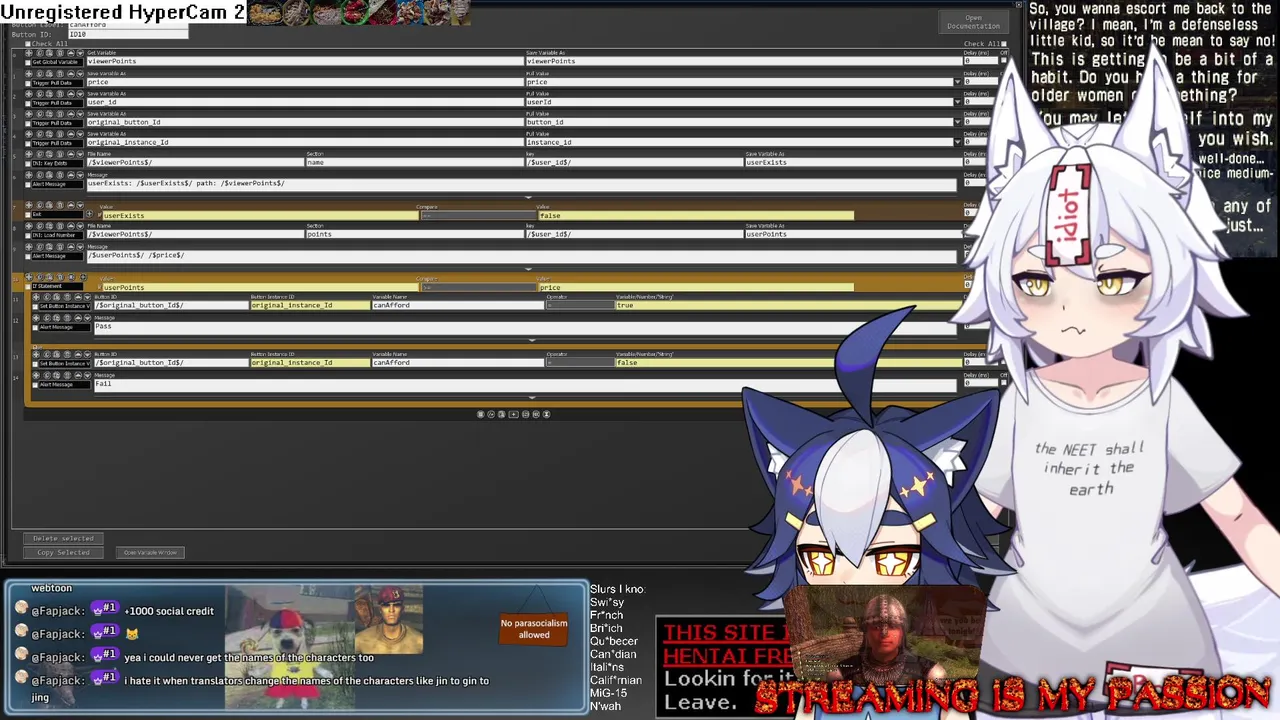Click move-up arrow on the price Trigger Pull Data row
Image resolution: width=1280 pixels, height=720 pixels.
pyautogui.click(x=71, y=73)
